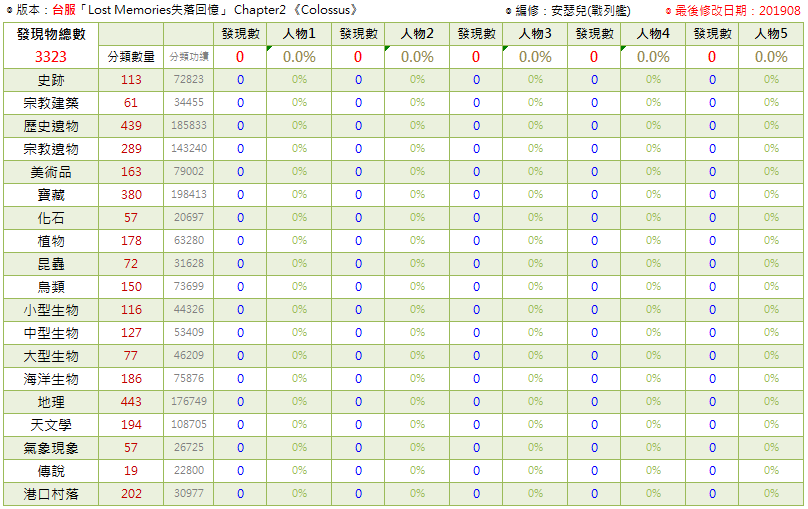Click the 人物4 header cell
This screenshot has height=509, width=808.
(653, 34)
